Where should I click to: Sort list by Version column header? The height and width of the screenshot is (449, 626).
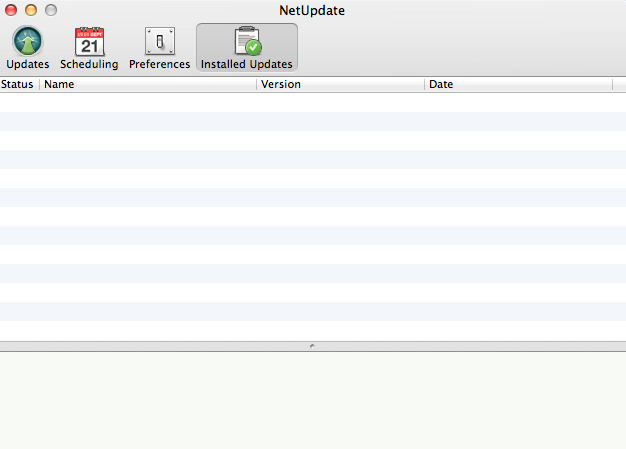(341, 85)
